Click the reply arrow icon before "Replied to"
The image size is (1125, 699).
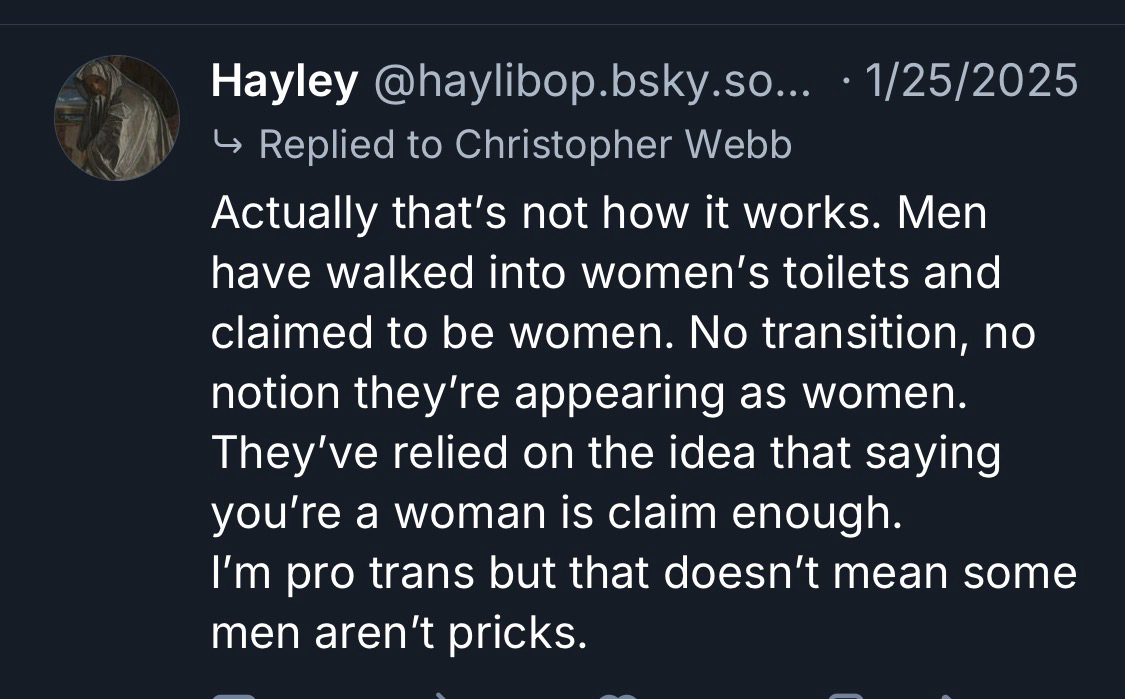click(x=227, y=145)
